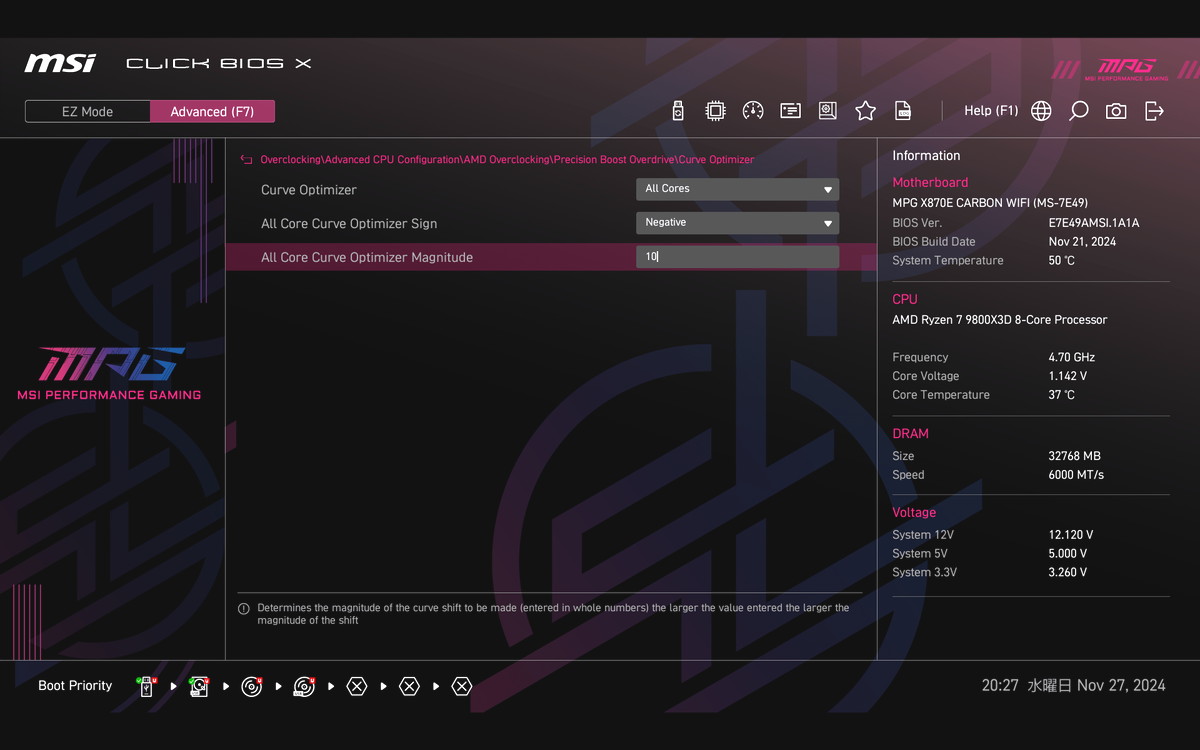This screenshot has height=750, width=1200.
Task: Click DRAM size 32768 MB value
Action: pyautogui.click(x=1074, y=456)
